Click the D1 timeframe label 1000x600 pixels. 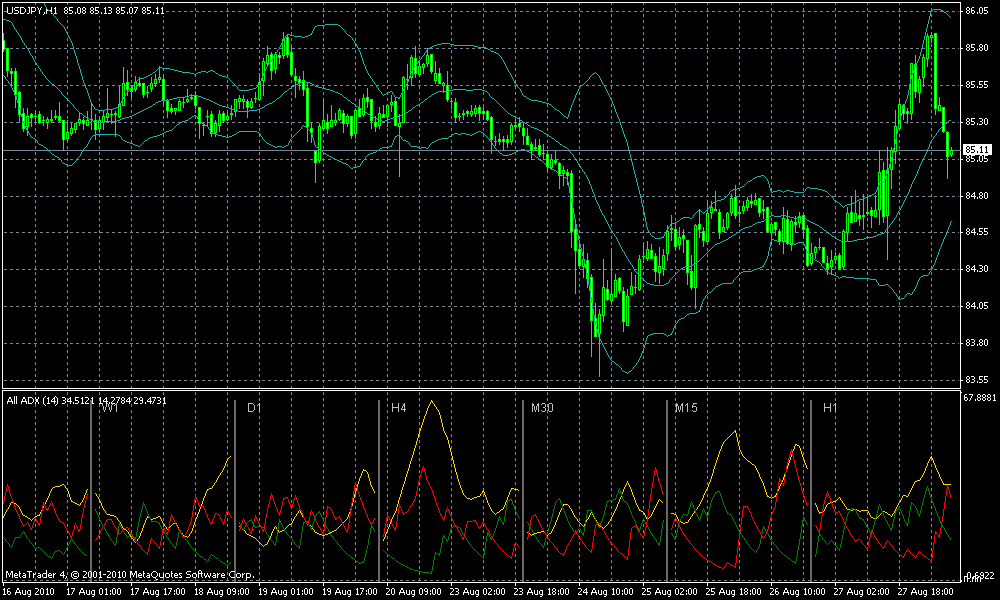pos(254,407)
